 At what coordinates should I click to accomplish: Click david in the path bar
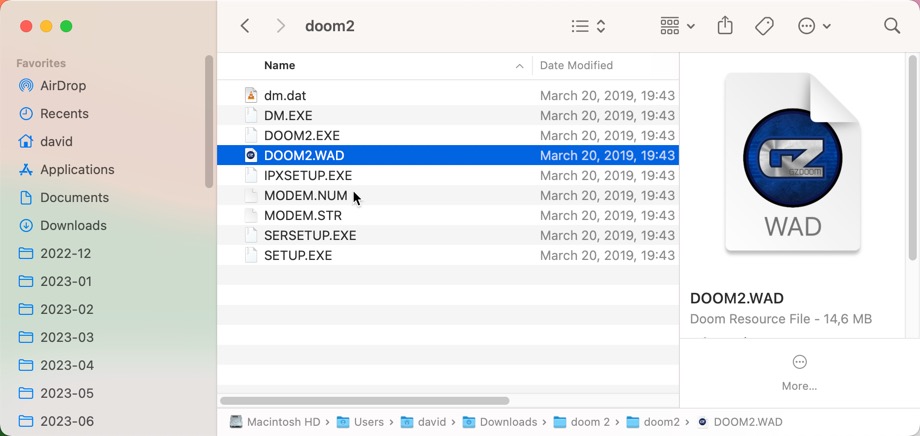pyautogui.click(x=423, y=422)
